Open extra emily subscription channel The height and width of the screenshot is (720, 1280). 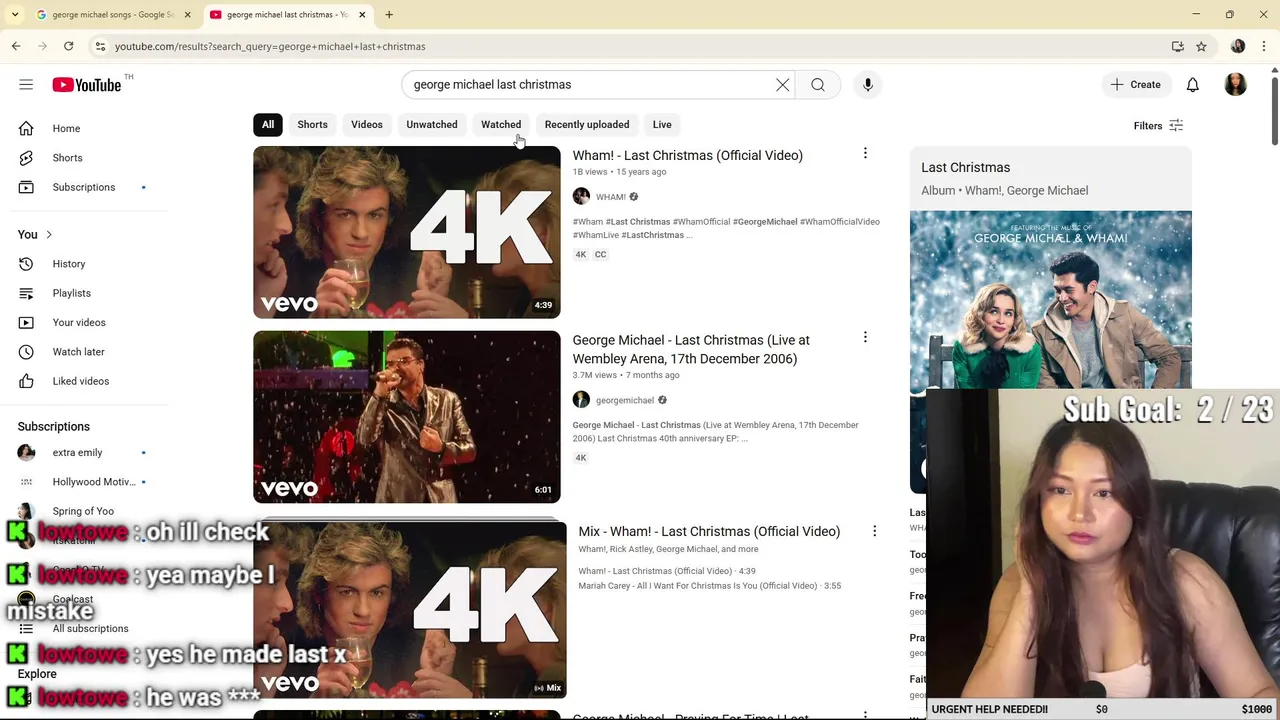79,453
